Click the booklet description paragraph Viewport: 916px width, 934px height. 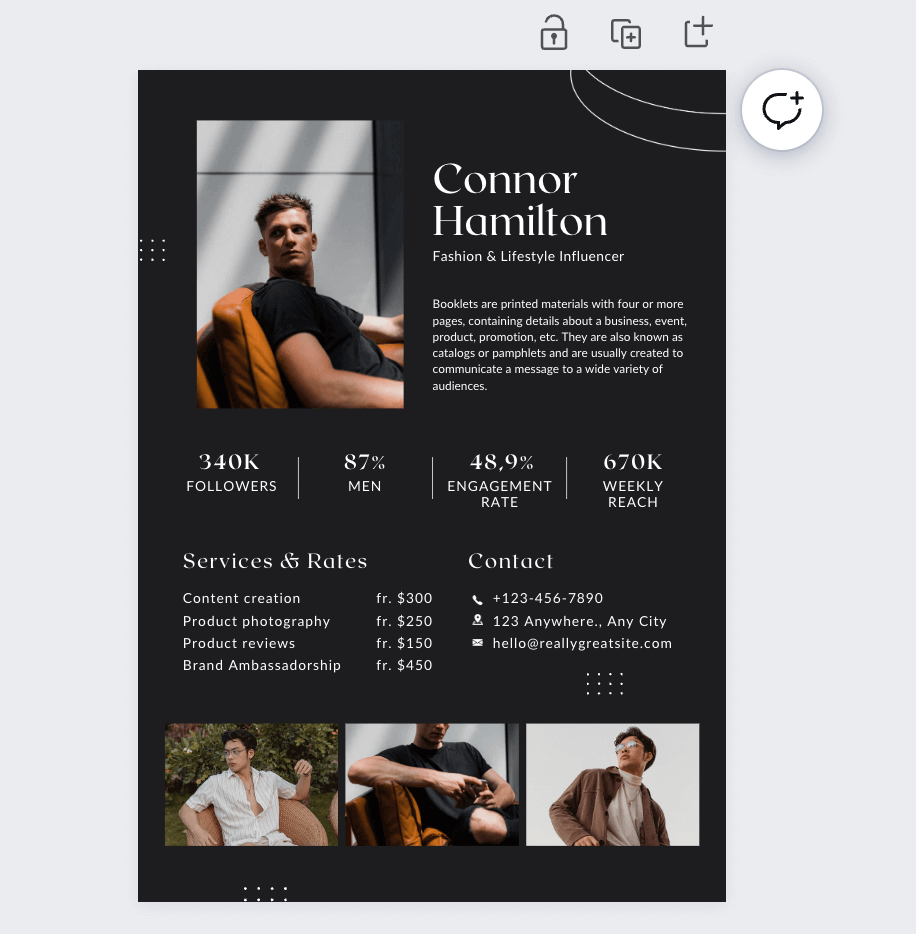point(559,344)
